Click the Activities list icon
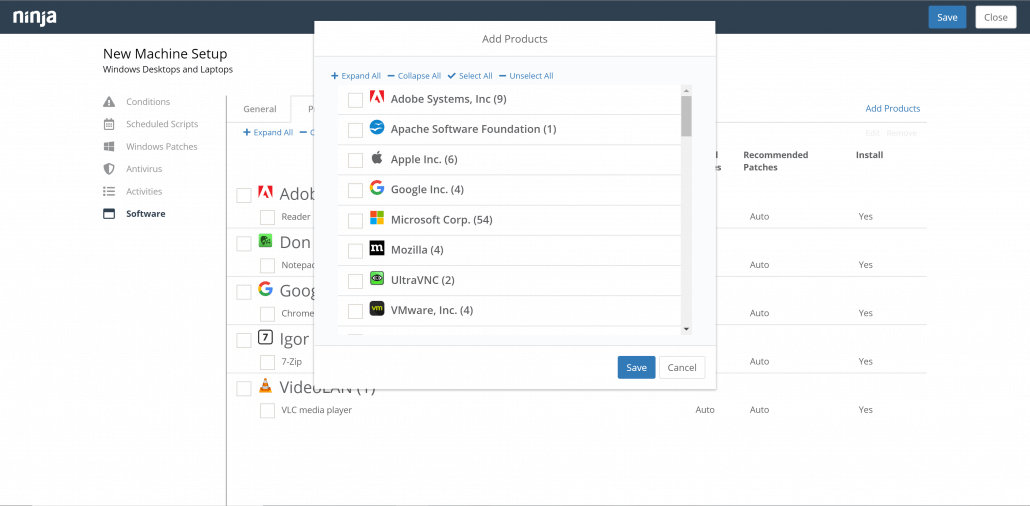 [109, 191]
